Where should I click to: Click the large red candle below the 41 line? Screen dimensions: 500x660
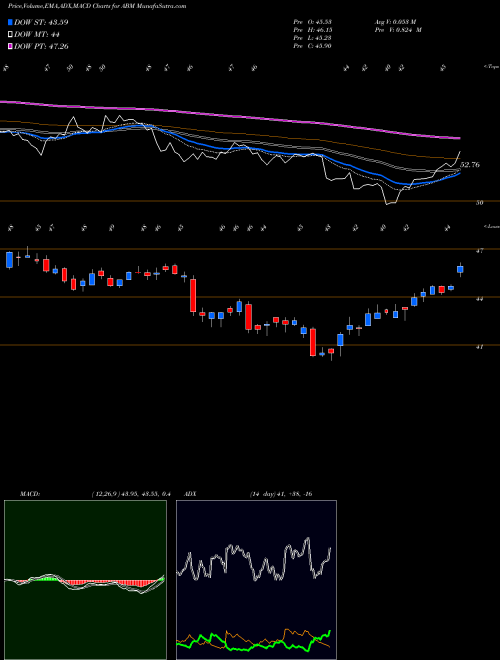[313, 342]
